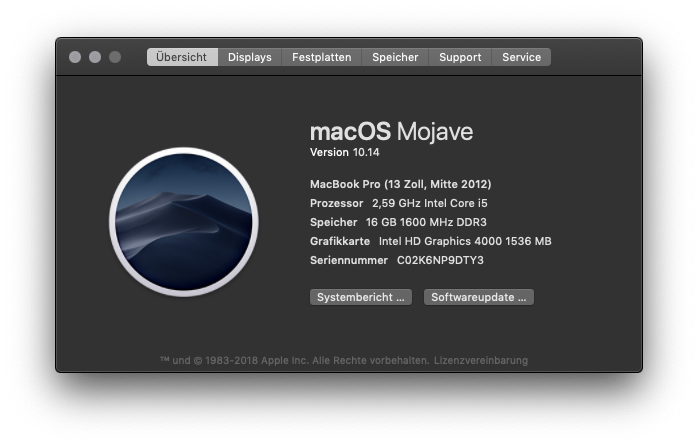Show the Speicher tab
Image resolution: width=698 pixels, height=446 pixels.
pyautogui.click(x=395, y=57)
